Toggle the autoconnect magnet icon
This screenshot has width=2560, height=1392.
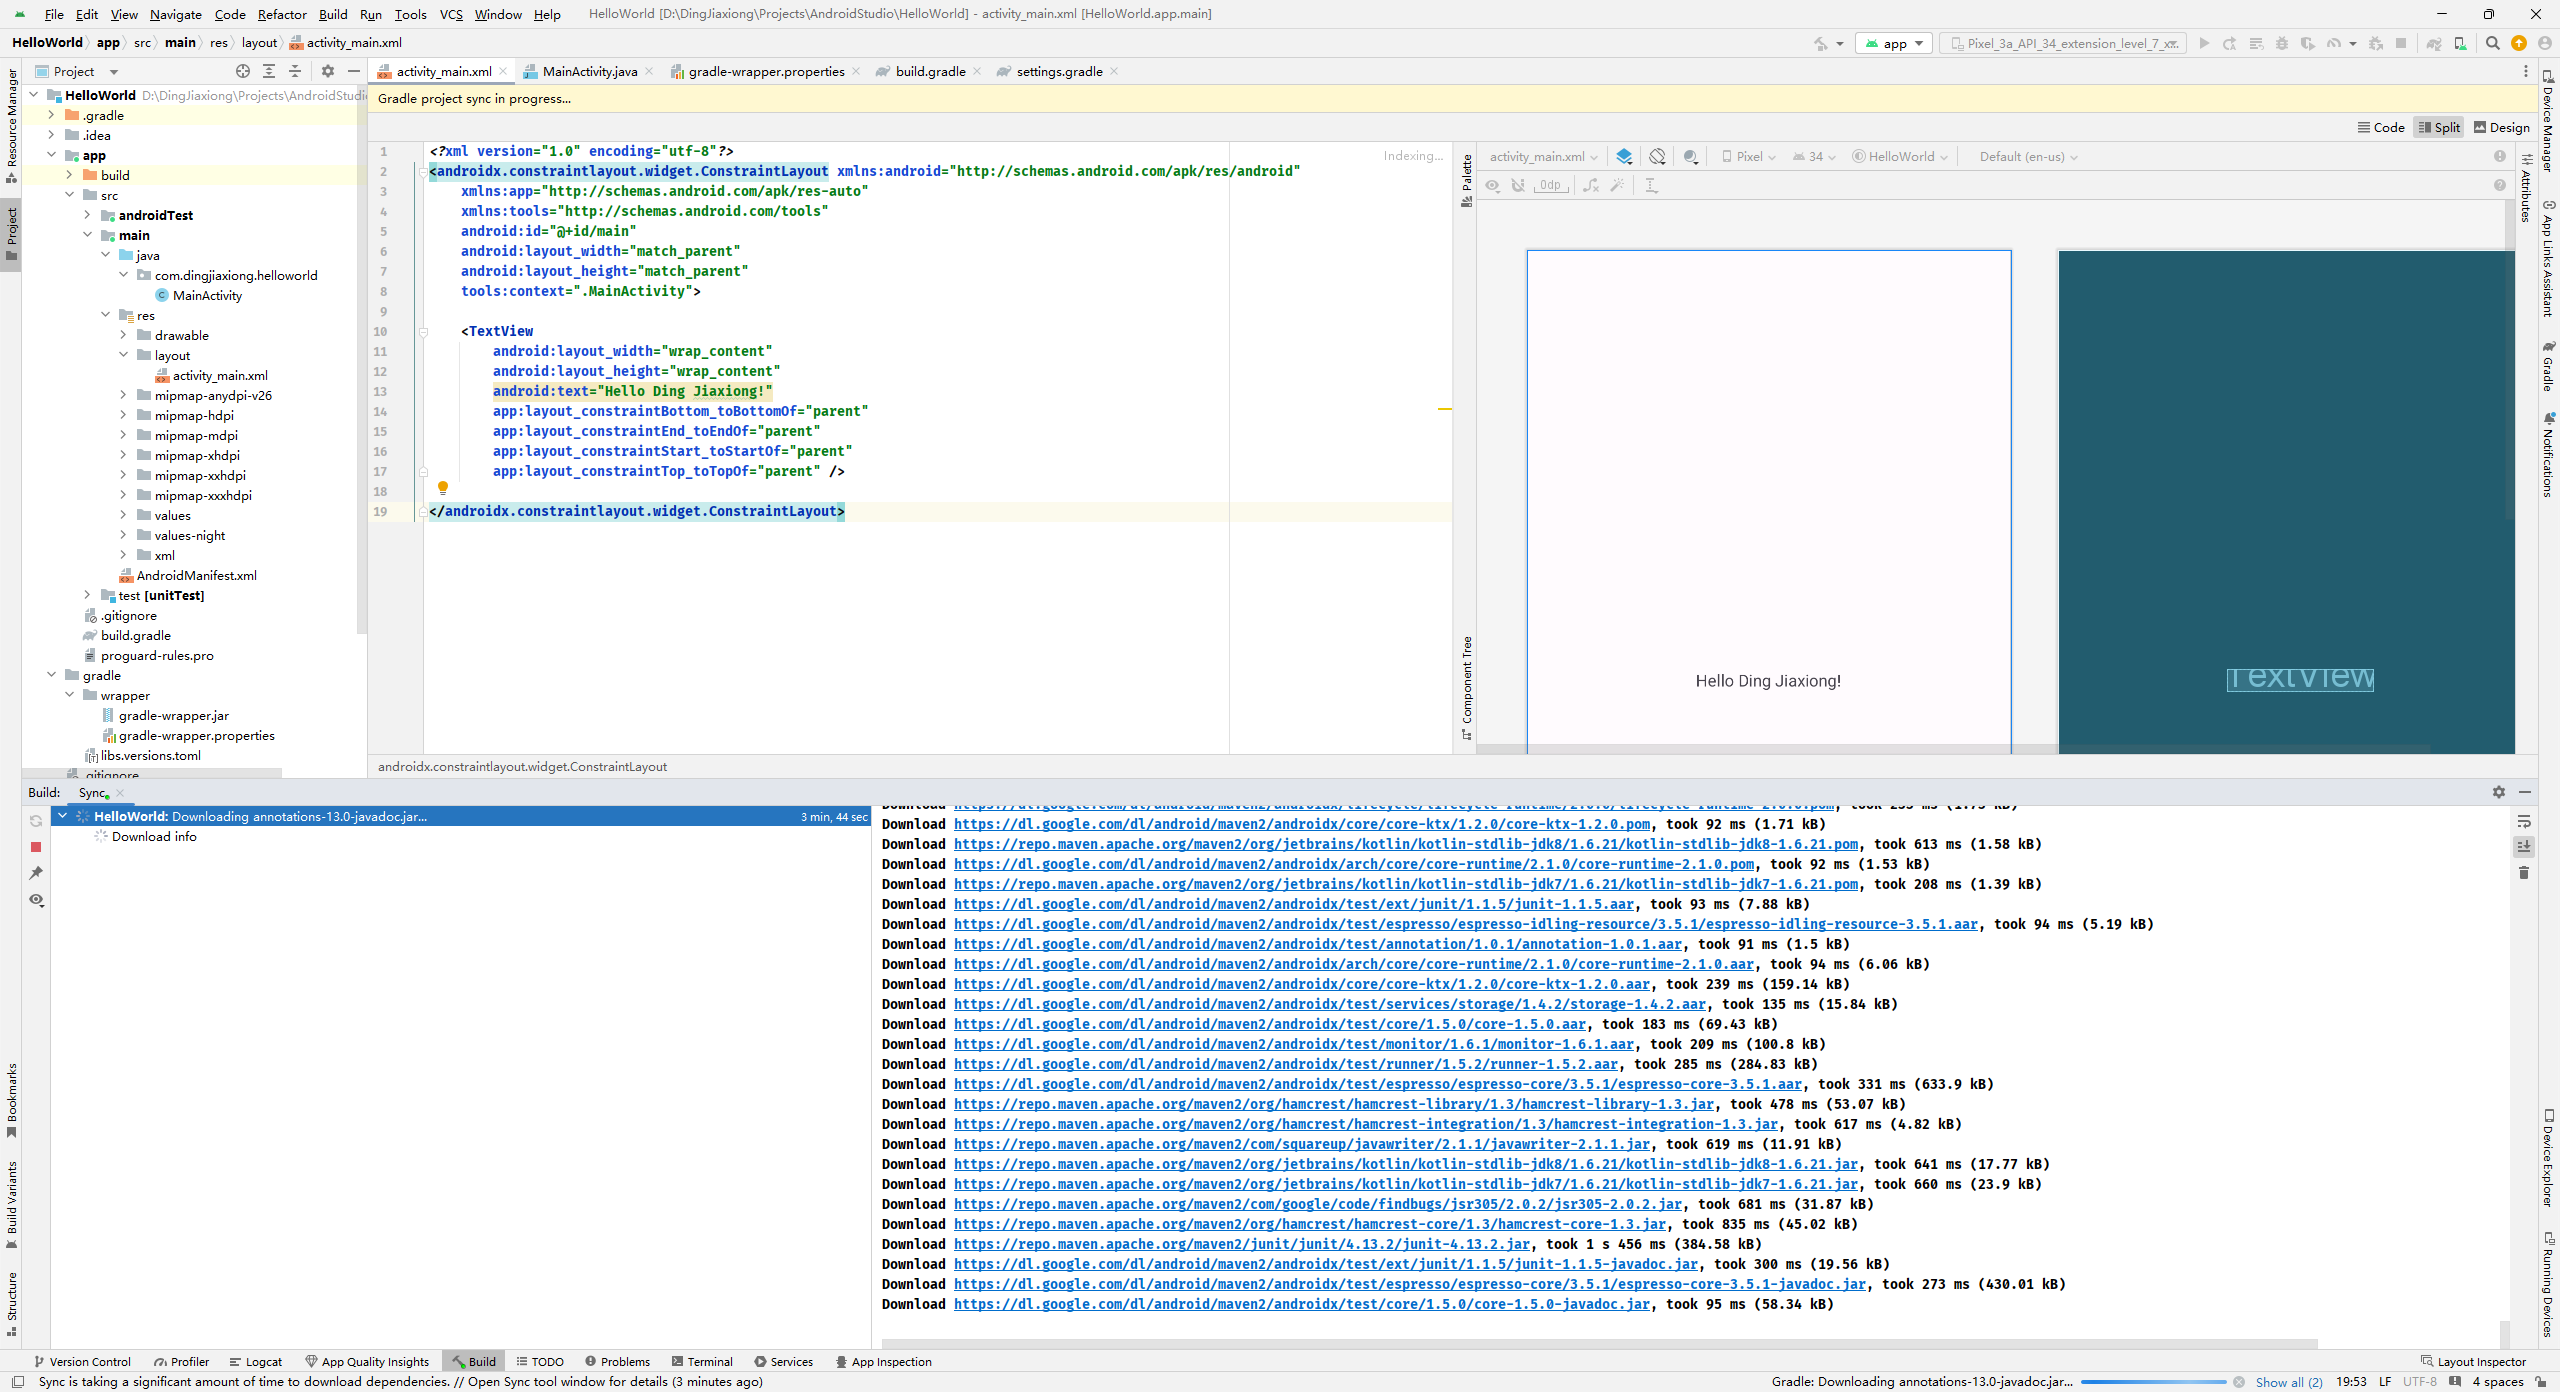click(x=1518, y=185)
